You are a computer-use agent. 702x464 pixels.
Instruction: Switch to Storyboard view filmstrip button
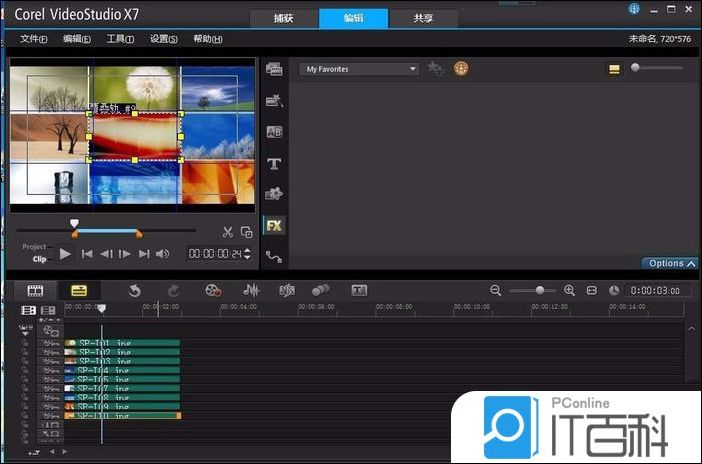pos(36,290)
